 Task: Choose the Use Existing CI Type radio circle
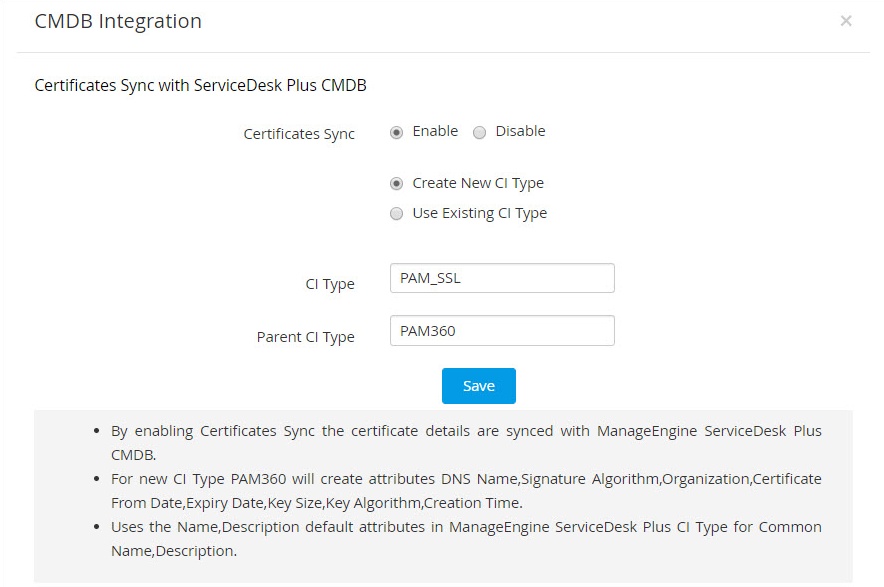click(397, 214)
